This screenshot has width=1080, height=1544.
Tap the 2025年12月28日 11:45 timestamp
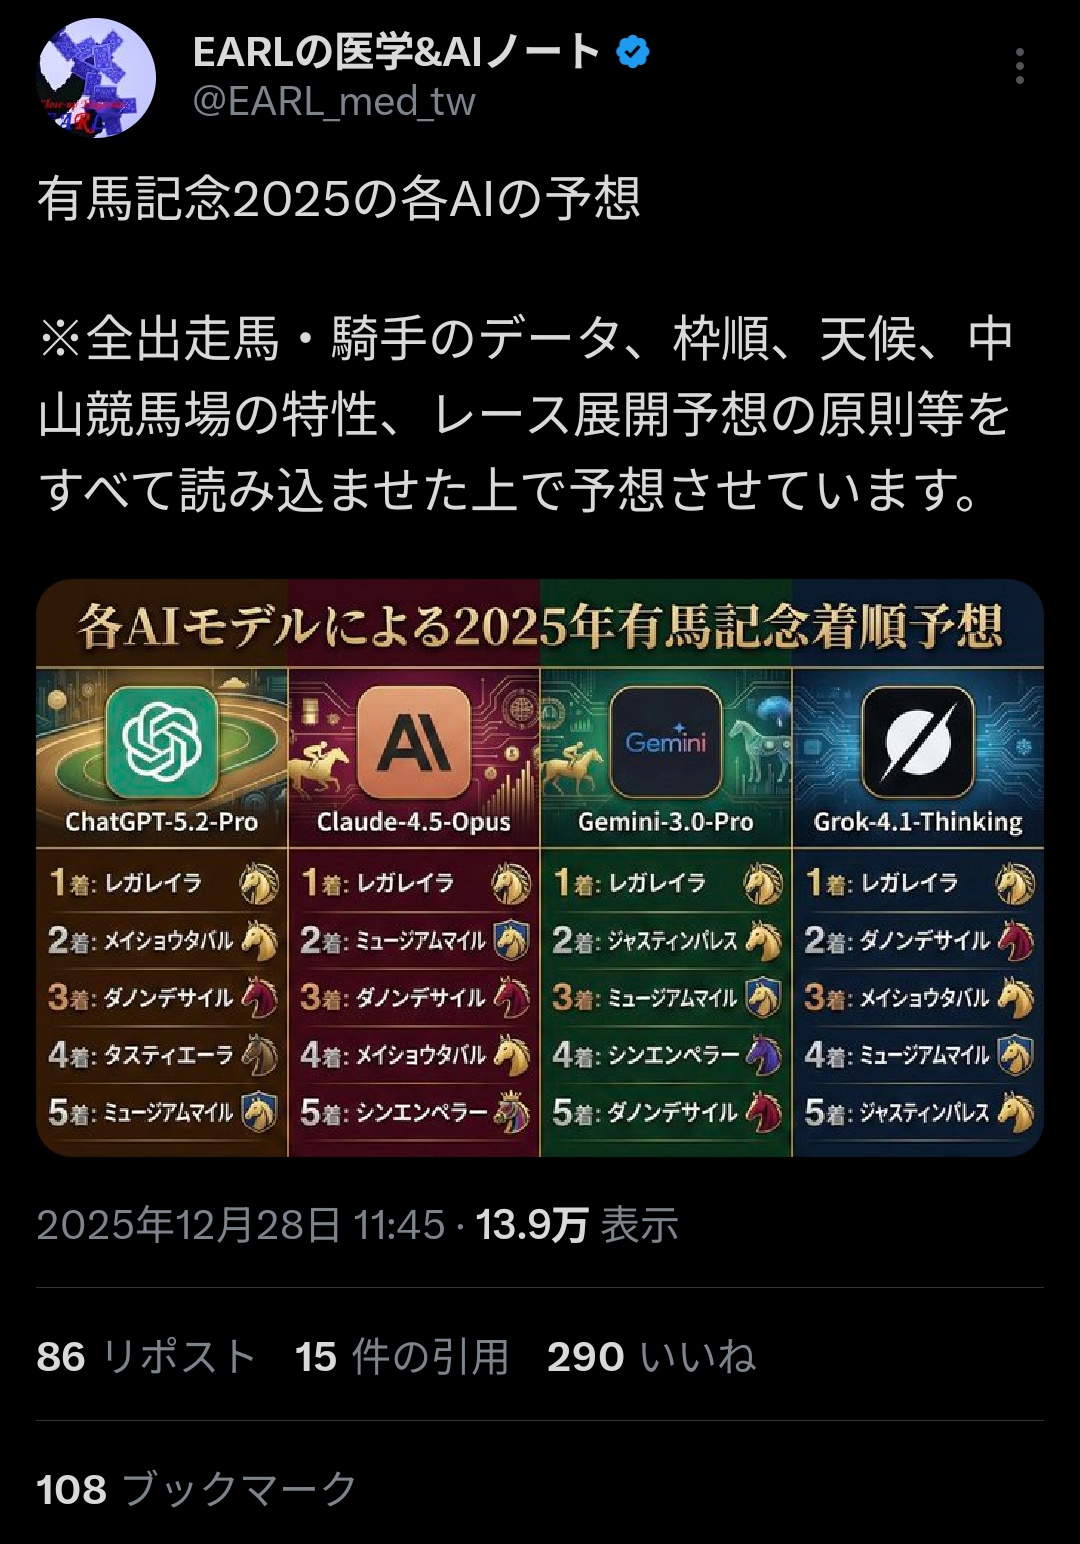point(241,1225)
